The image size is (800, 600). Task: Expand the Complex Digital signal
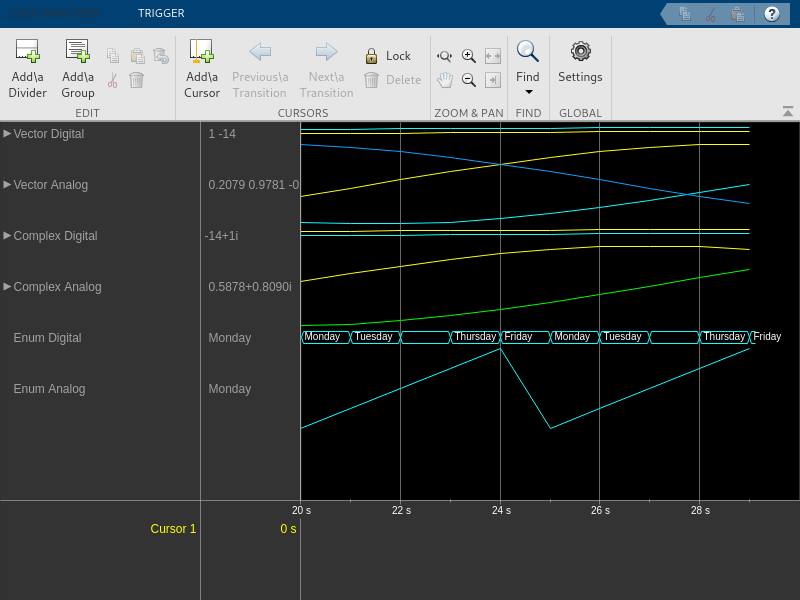[x=7, y=235]
